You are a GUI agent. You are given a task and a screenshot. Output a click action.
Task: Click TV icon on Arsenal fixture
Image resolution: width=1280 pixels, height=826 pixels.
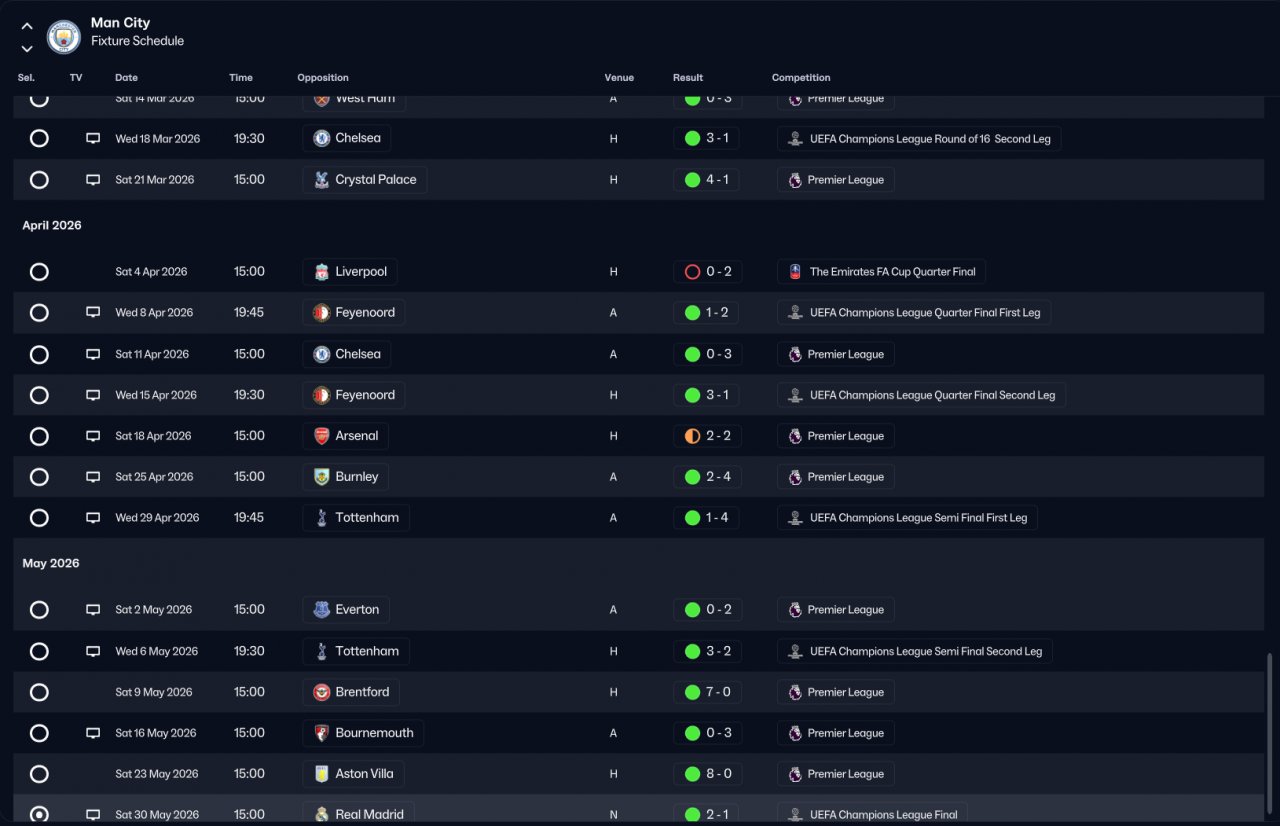(x=93, y=436)
